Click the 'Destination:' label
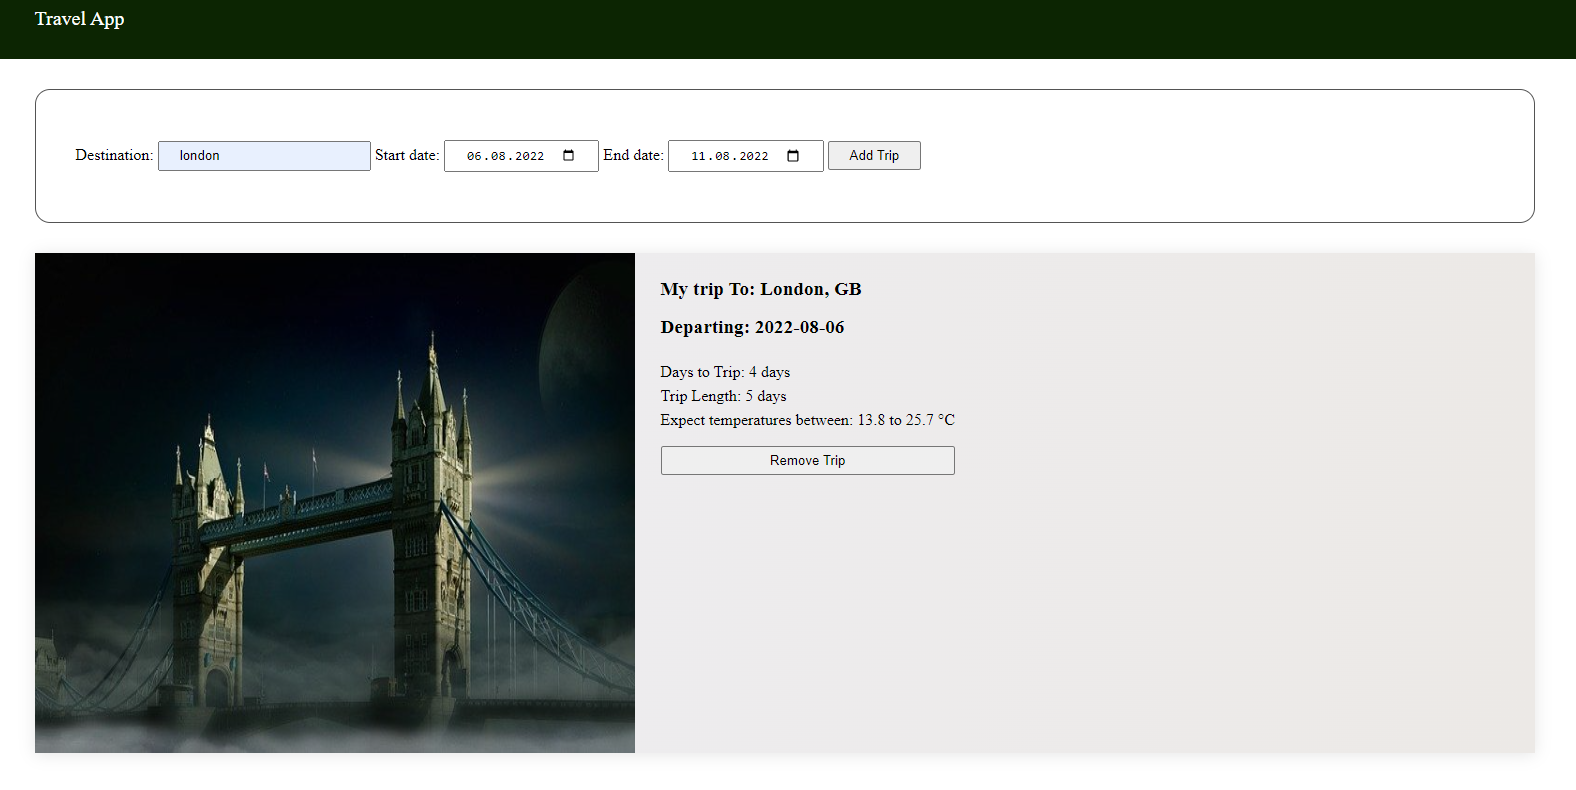 (x=114, y=155)
